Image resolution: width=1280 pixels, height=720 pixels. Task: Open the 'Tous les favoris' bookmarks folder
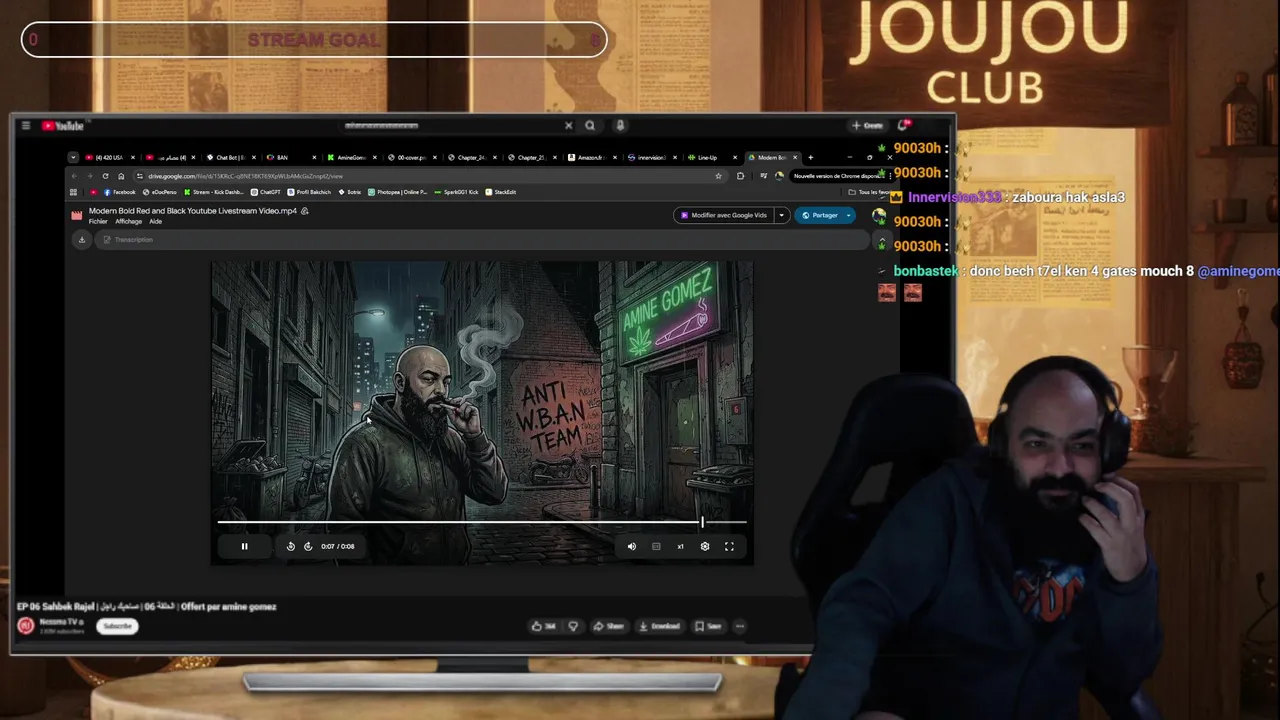coord(868,192)
